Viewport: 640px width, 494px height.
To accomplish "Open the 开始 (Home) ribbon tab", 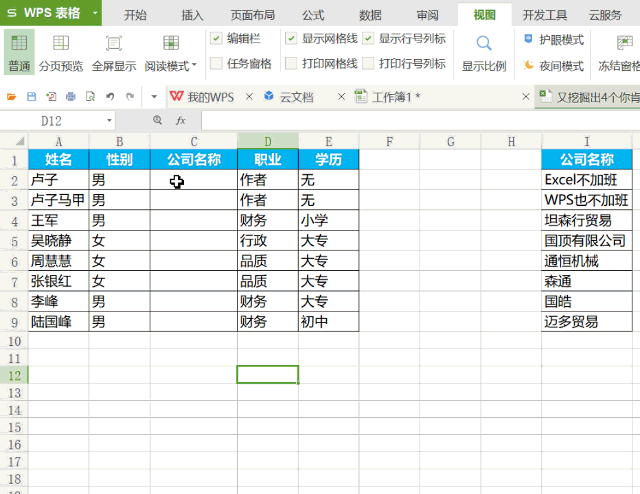I will click(136, 15).
